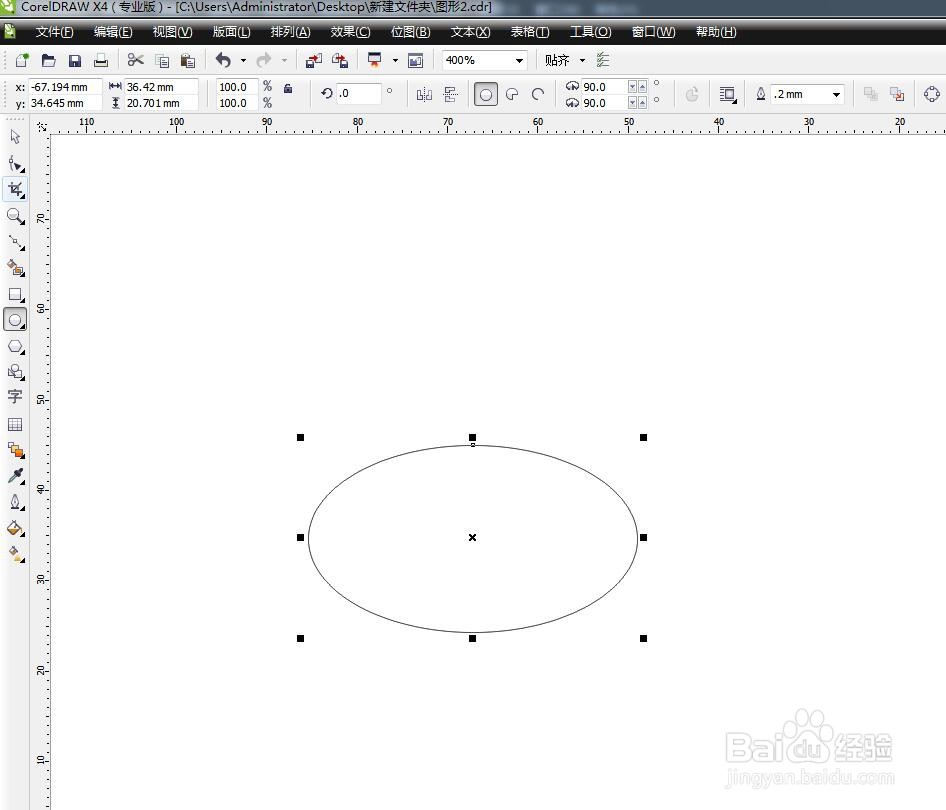Open the outline width dropdown
This screenshot has height=810, width=946.
pyautogui.click(x=836, y=94)
